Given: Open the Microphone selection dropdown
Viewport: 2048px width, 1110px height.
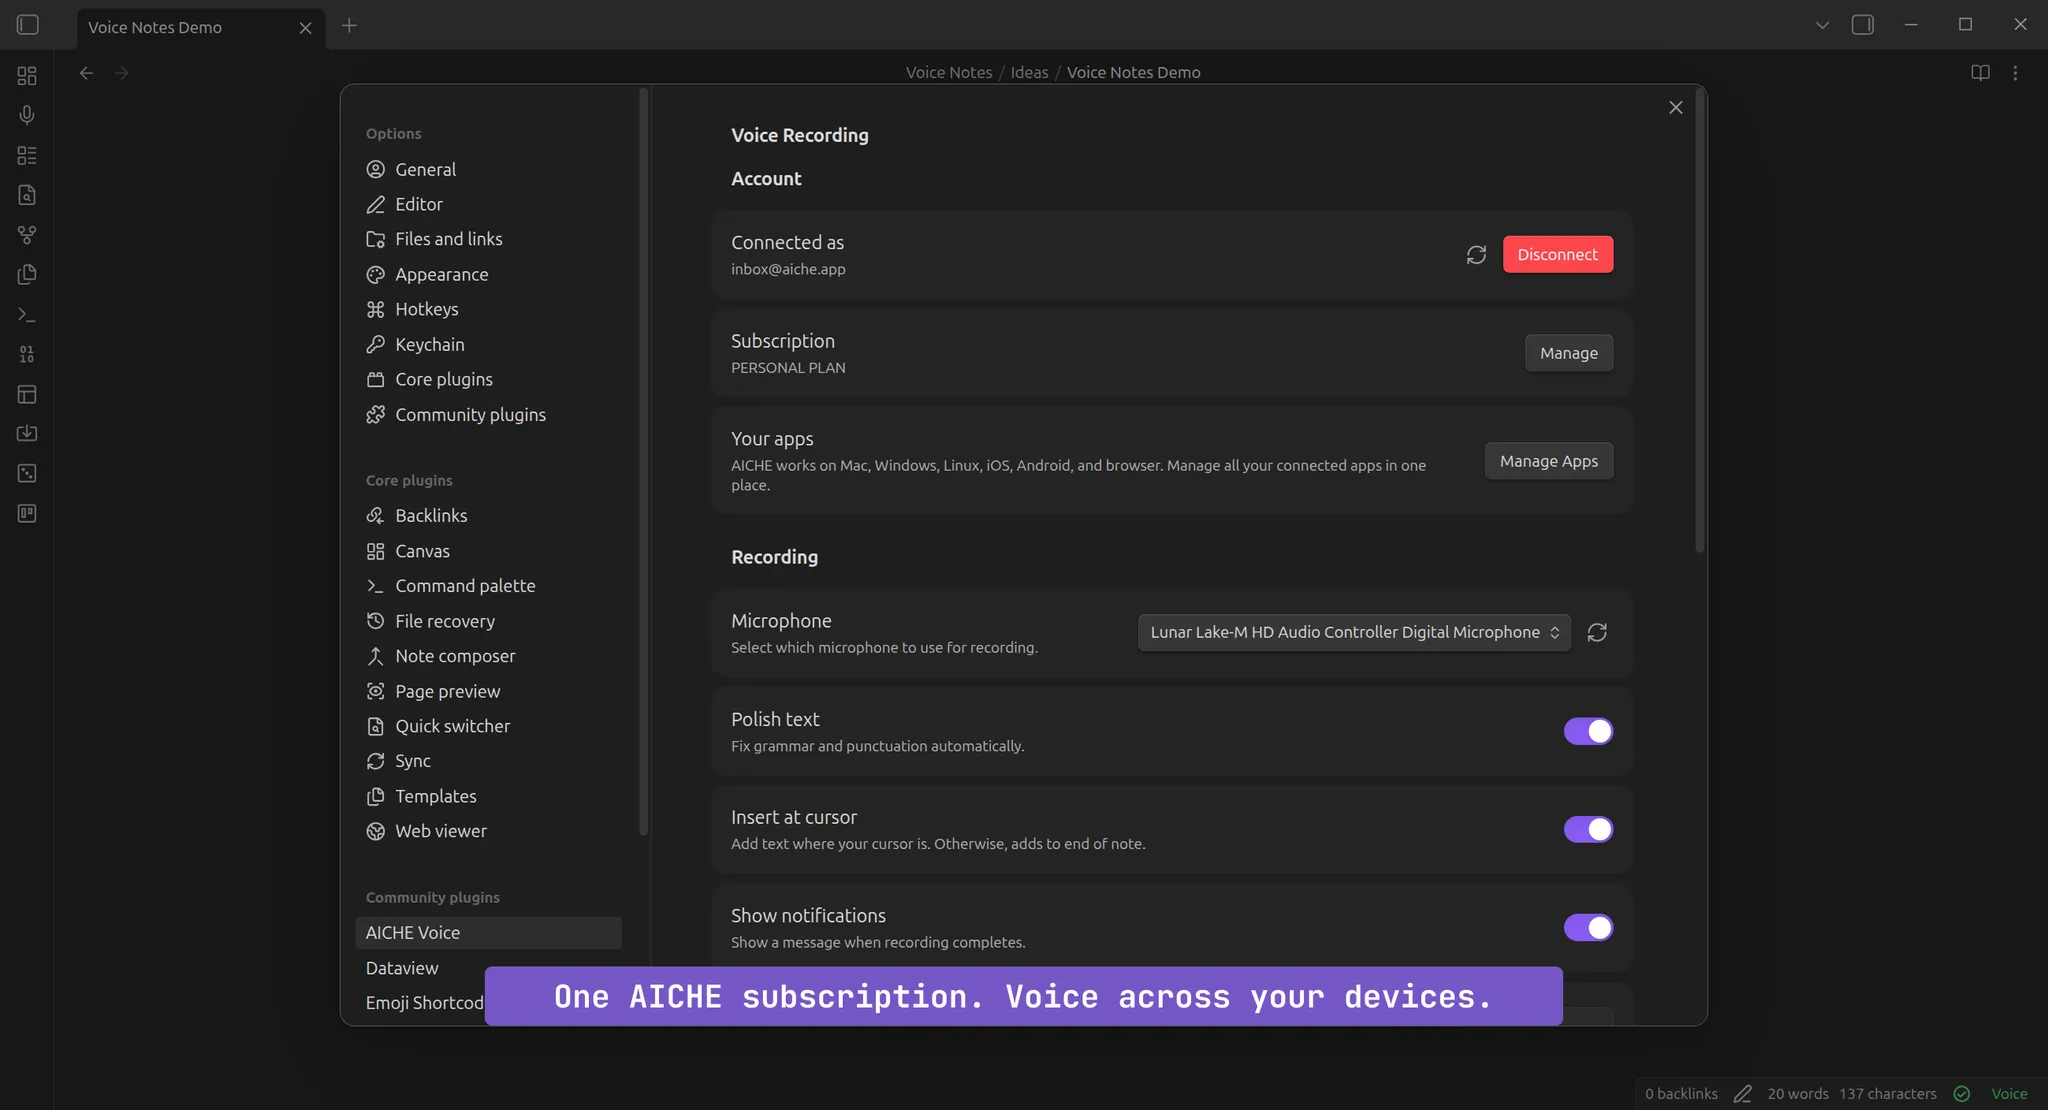Looking at the screenshot, I should click(1354, 632).
